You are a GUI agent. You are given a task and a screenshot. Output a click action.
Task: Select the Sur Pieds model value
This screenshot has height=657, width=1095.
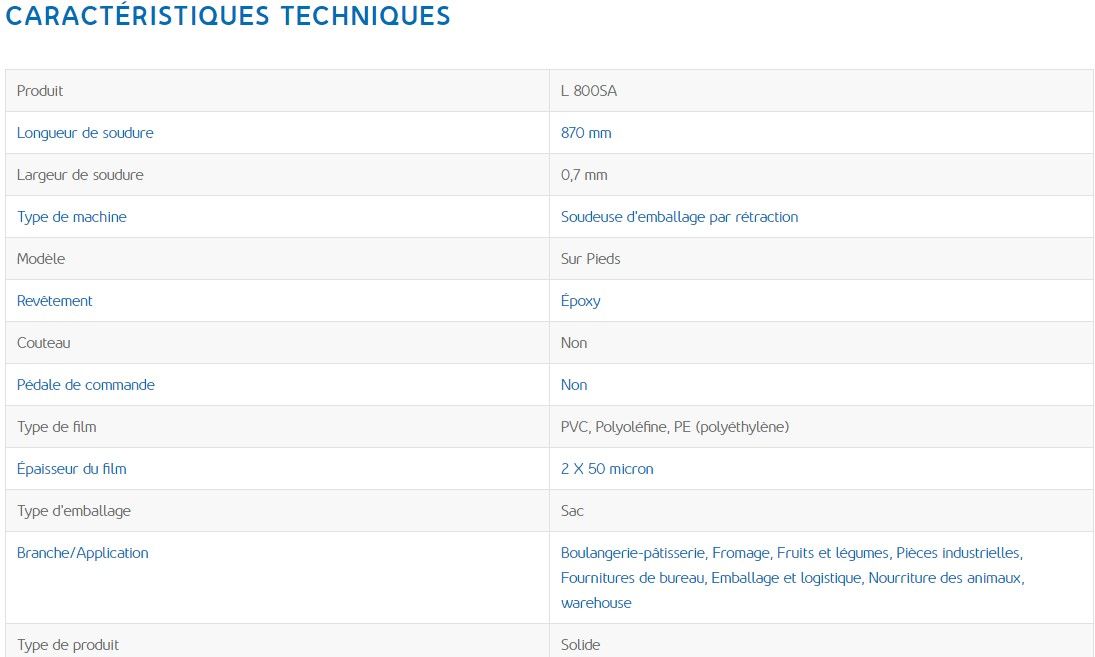pos(590,259)
